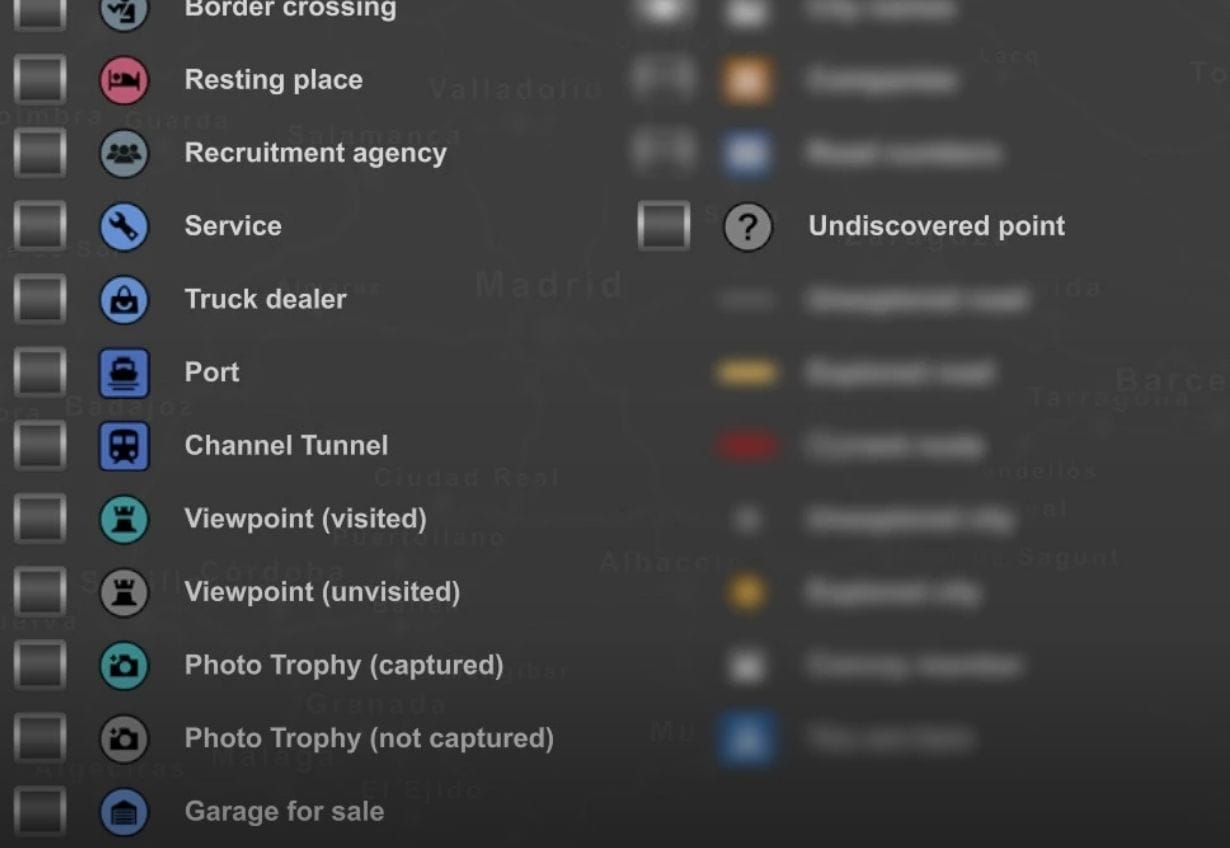The width and height of the screenshot is (1230, 848).
Task: Click the Viewpoint (visited) tower icon
Action: point(124,519)
